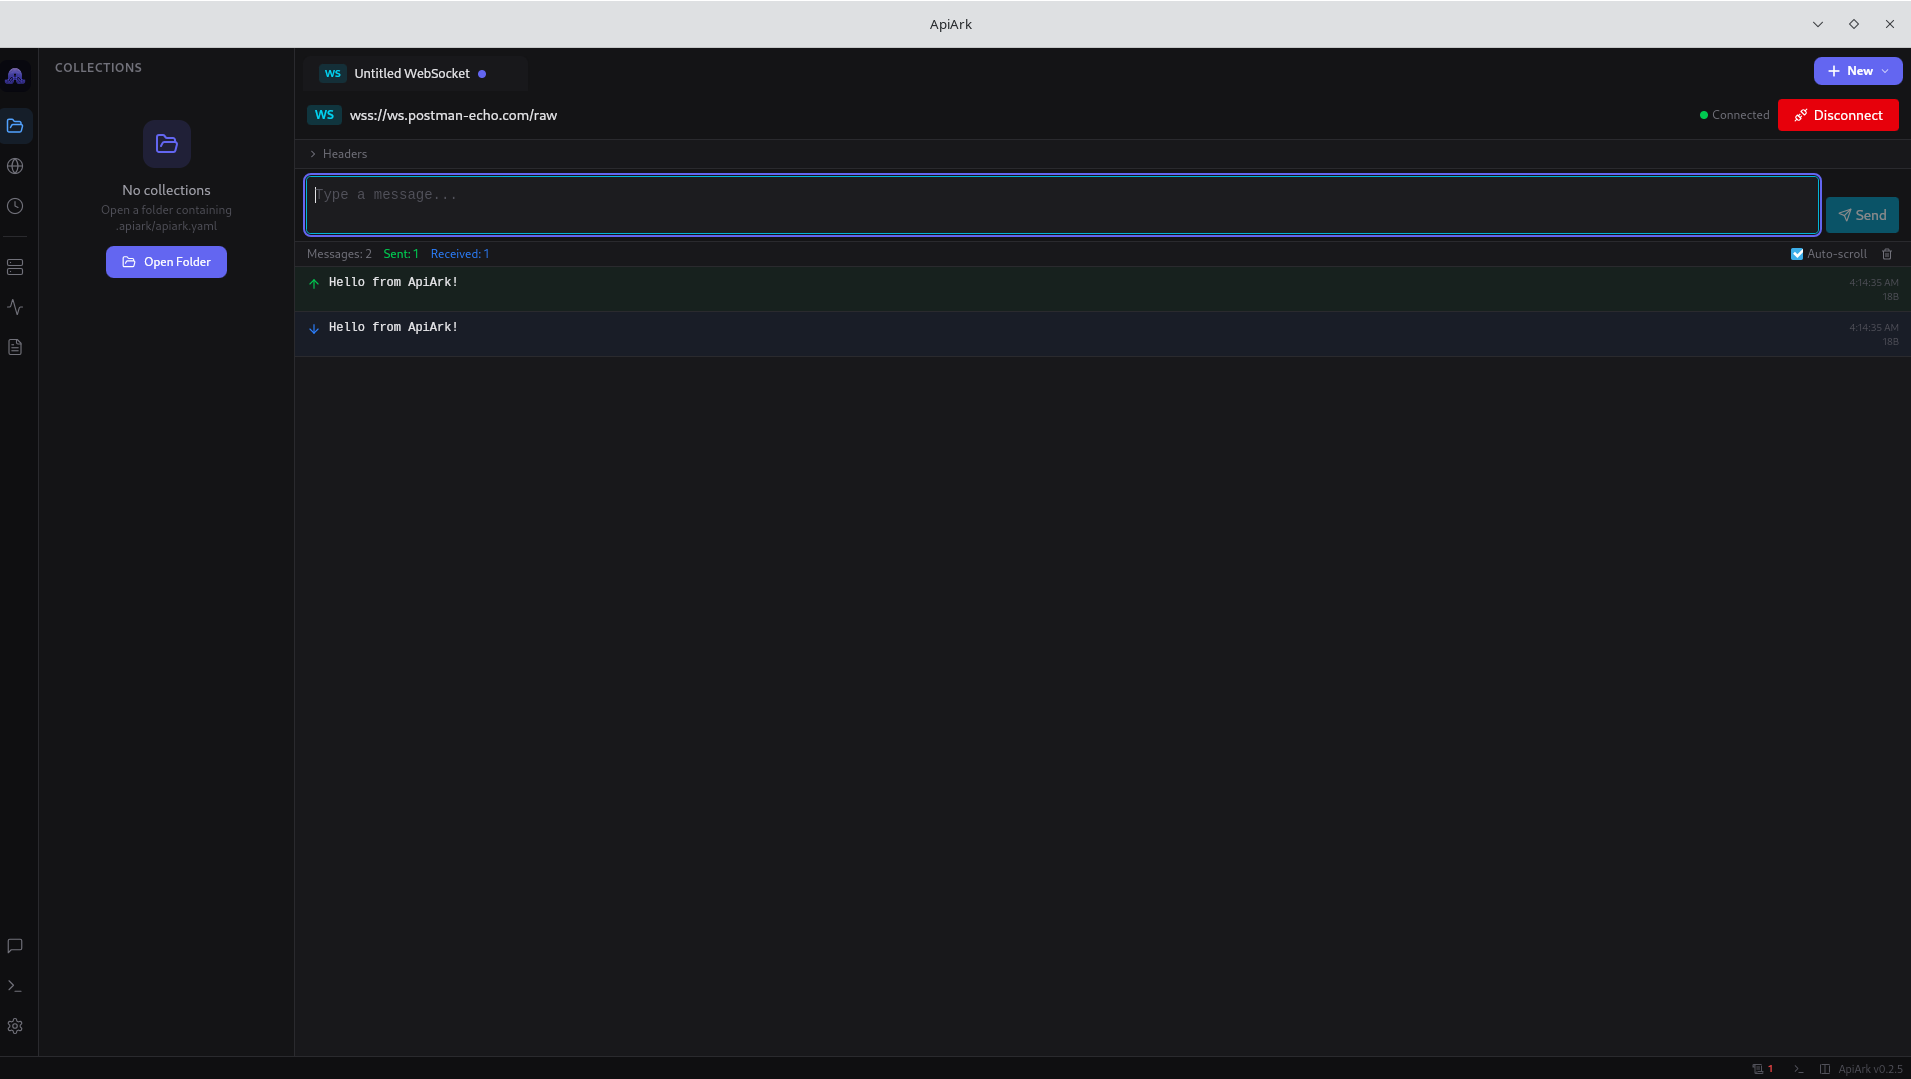The height and width of the screenshot is (1079, 1911).
Task: Open the Collections panel in the sidebar
Action: 15,126
